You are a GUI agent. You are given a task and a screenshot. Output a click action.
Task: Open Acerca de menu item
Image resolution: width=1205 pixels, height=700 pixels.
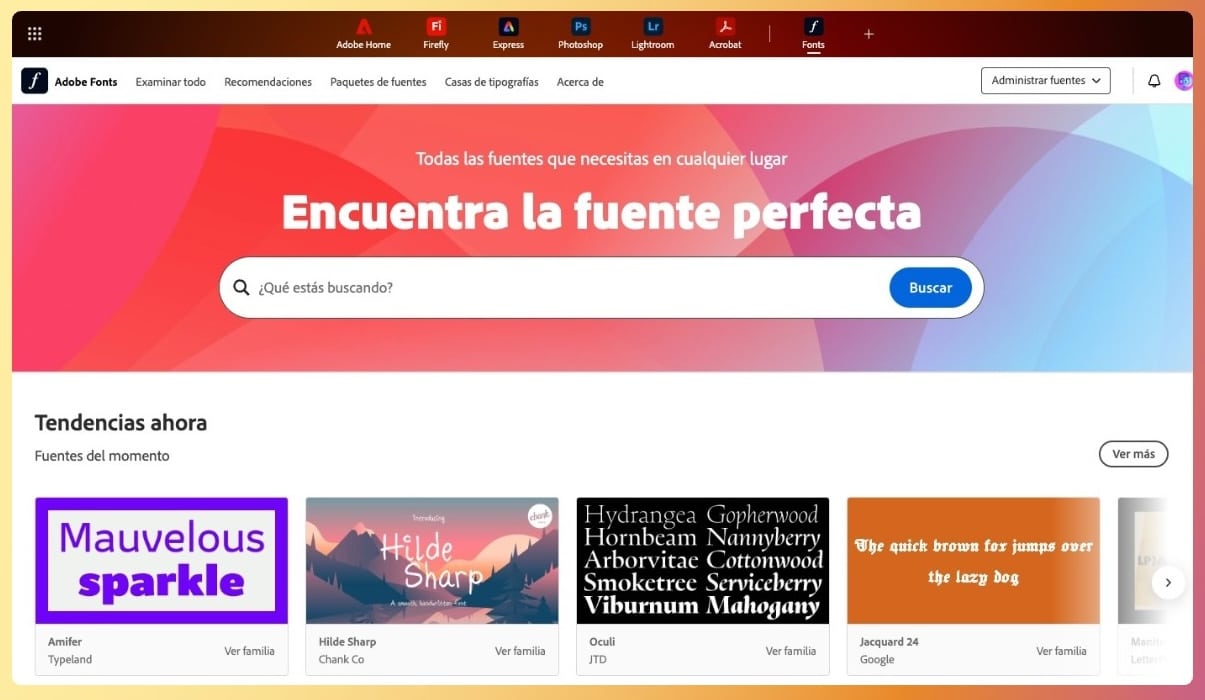[x=580, y=82]
